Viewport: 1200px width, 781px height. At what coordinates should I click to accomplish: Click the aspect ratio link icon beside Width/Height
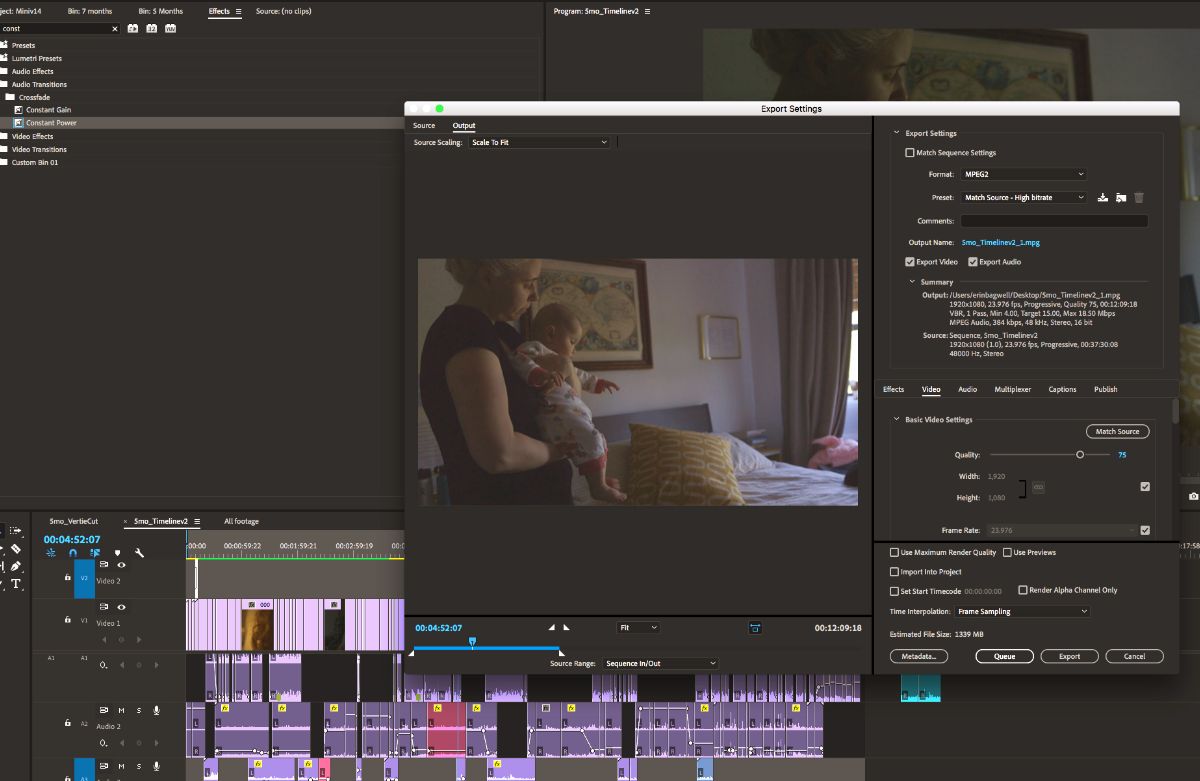[x=1038, y=487]
